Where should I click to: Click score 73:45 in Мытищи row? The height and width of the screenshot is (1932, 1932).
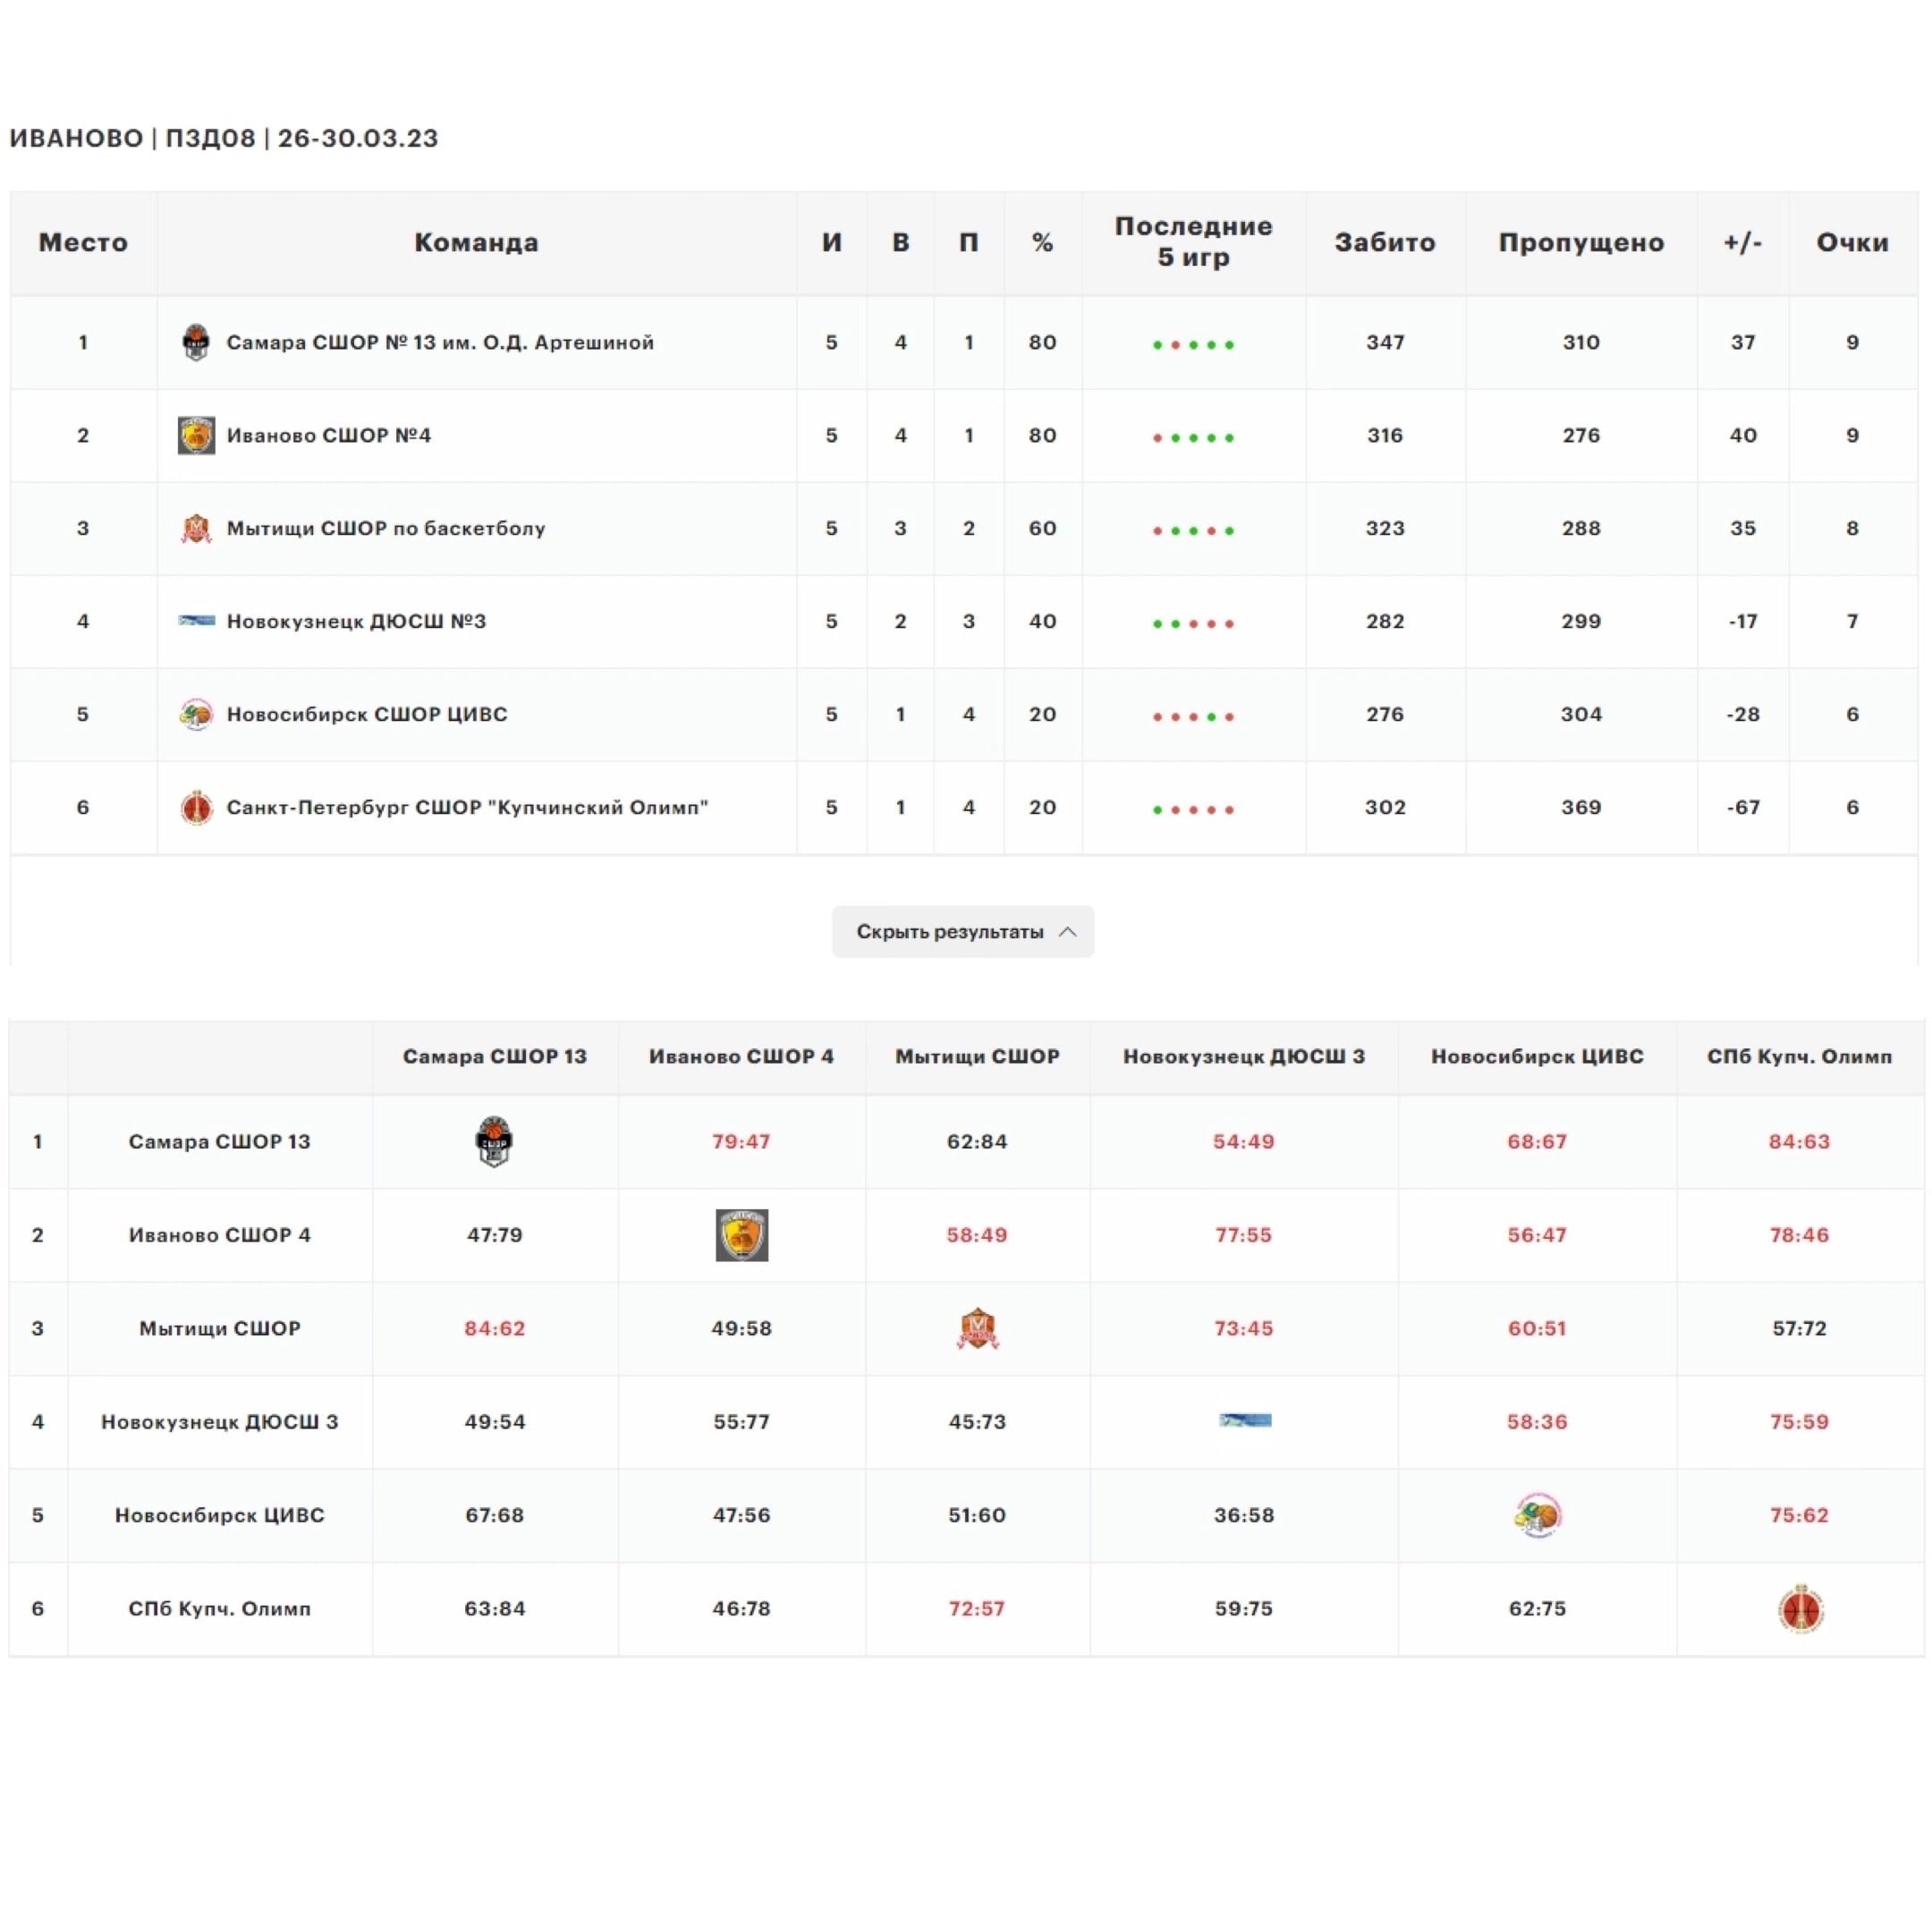(1244, 1329)
